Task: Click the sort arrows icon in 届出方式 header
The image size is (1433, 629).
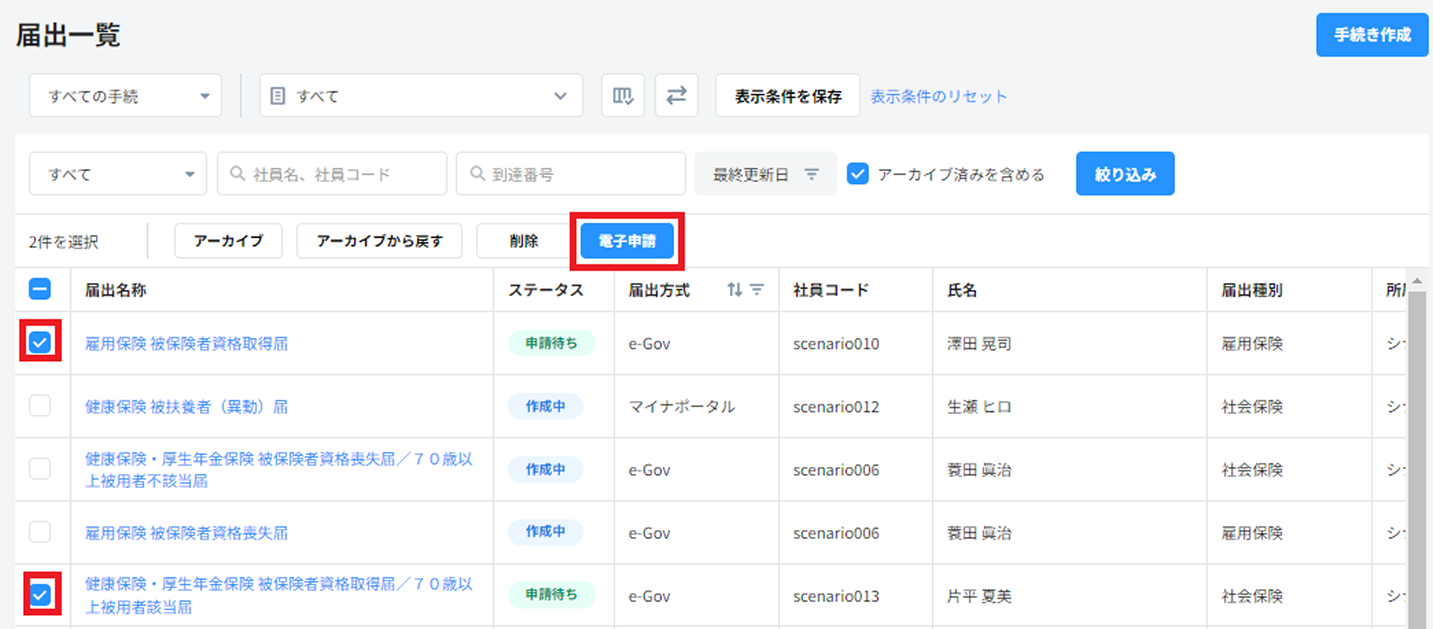Action: tap(735, 290)
